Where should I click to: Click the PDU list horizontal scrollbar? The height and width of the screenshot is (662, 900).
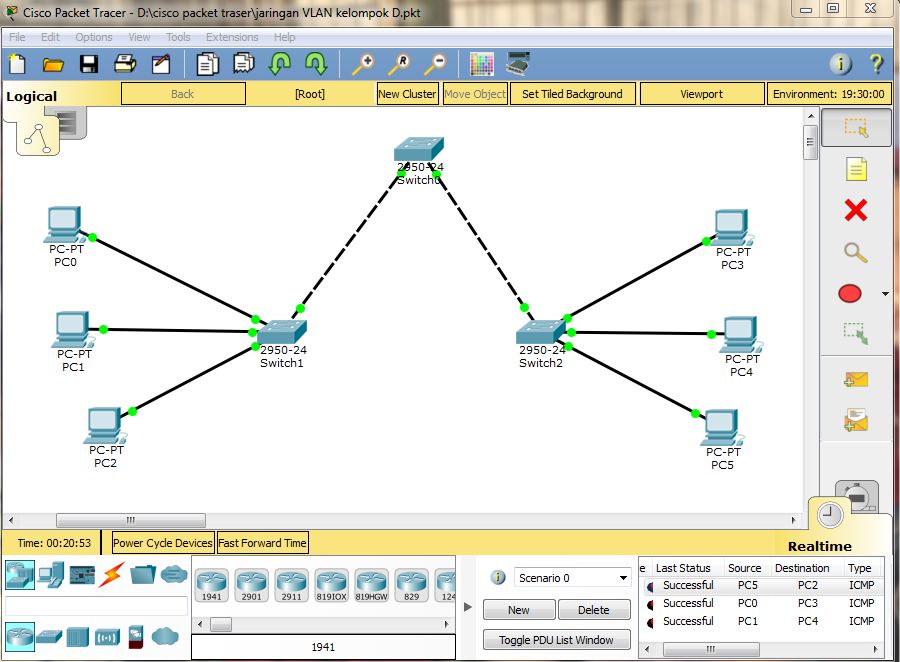pyautogui.click(x=711, y=649)
